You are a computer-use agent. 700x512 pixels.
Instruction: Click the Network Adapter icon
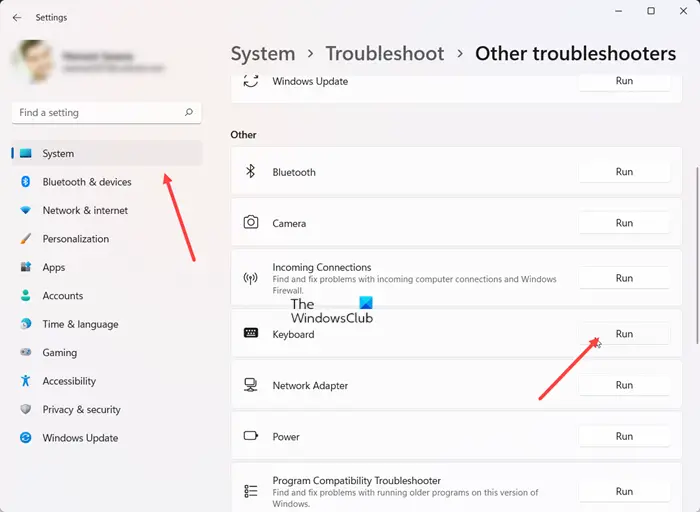click(x=250, y=385)
